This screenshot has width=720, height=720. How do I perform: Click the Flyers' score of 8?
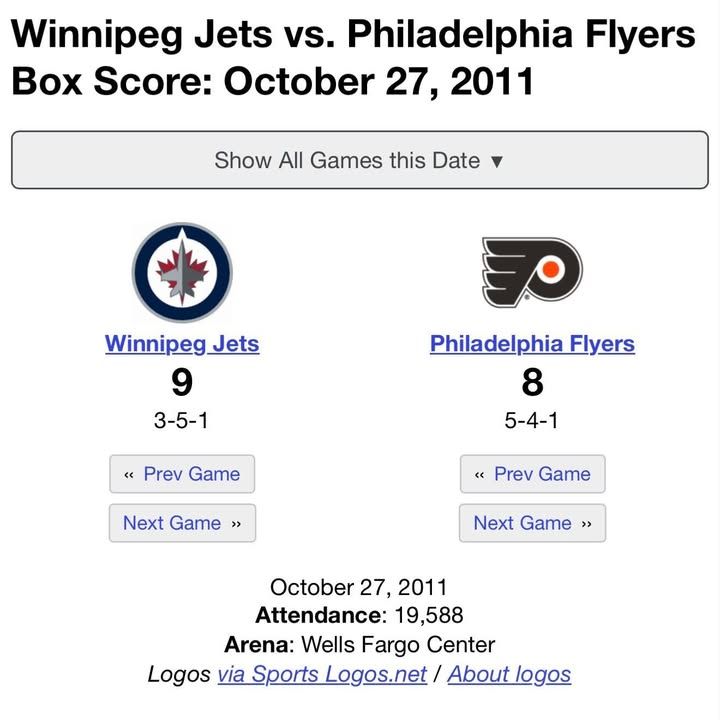(x=532, y=383)
